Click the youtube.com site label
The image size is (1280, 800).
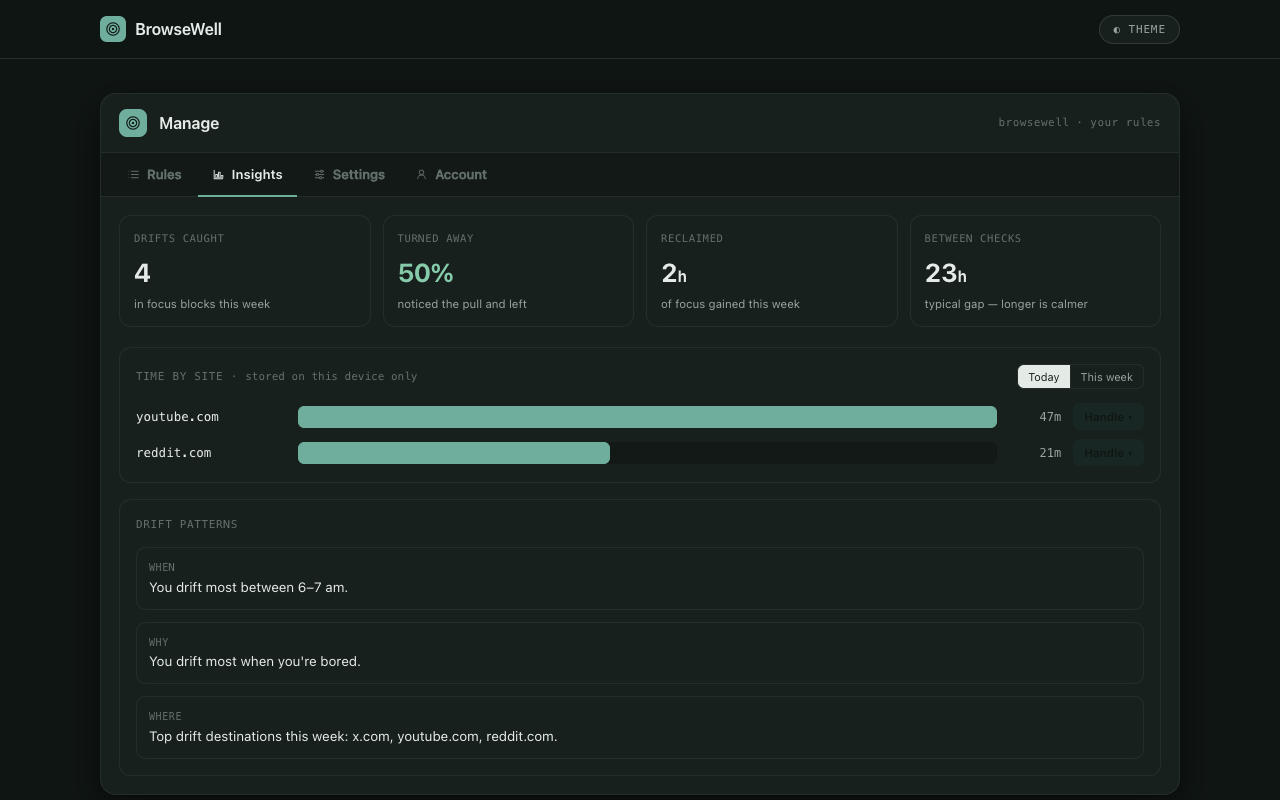[x=177, y=417]
